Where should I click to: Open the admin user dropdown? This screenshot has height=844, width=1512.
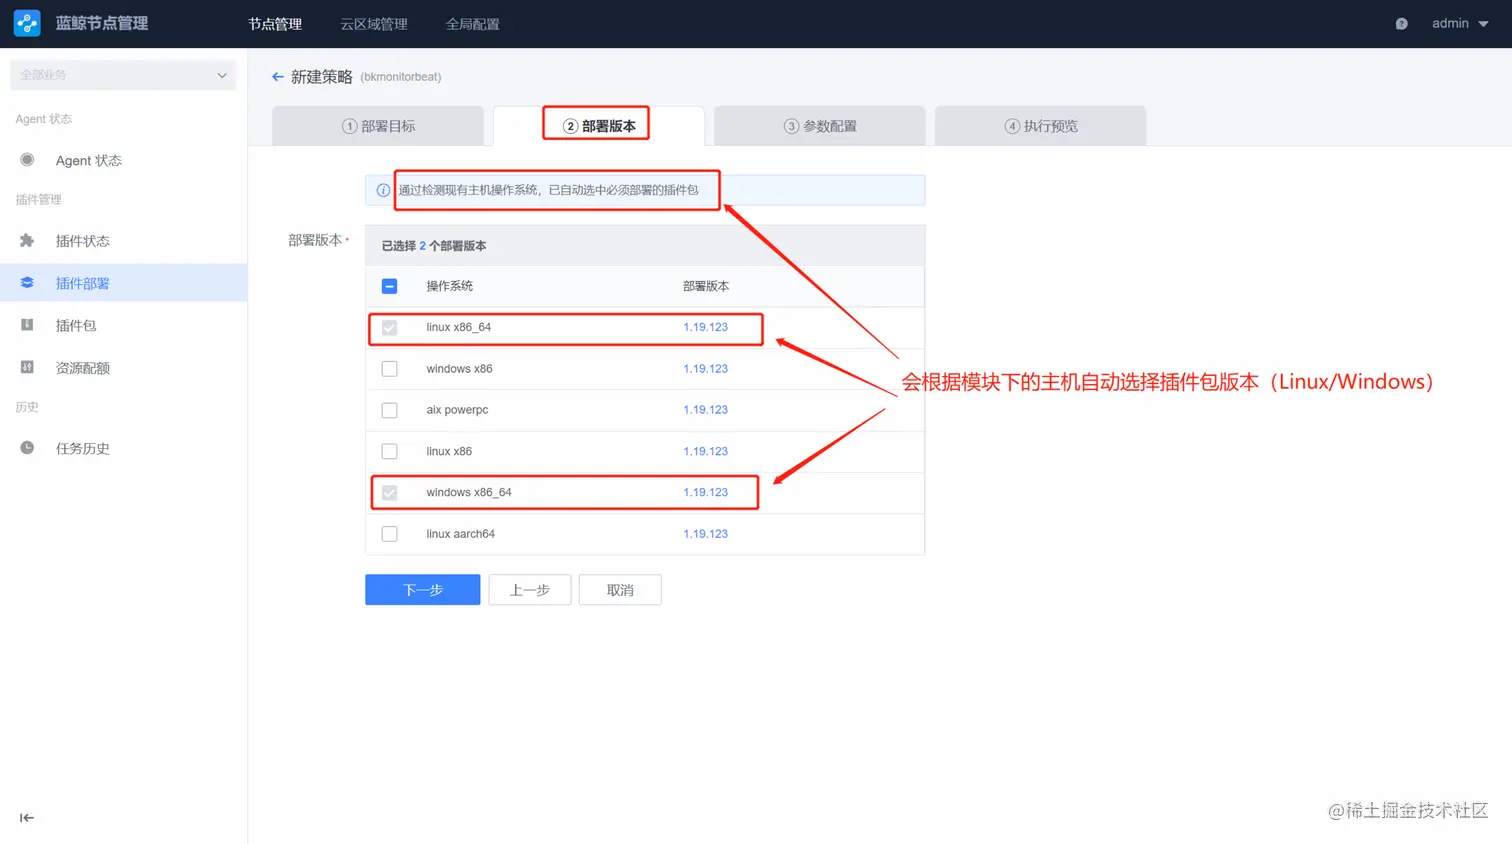[1460, 23]
